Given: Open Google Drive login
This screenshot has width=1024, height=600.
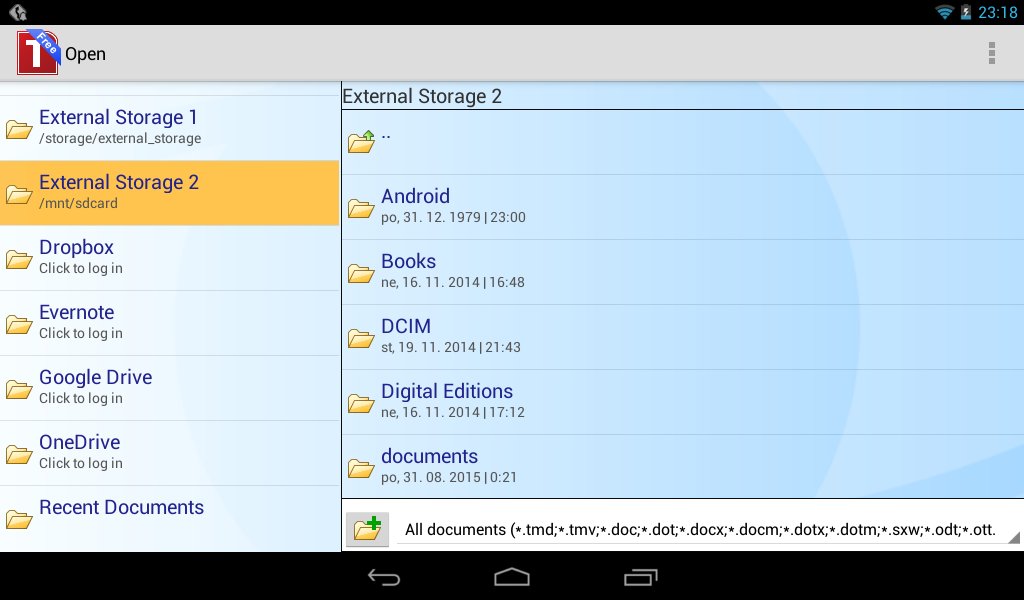Looking at the screenshot, I should pyautogui.click(x=170, y=388).
